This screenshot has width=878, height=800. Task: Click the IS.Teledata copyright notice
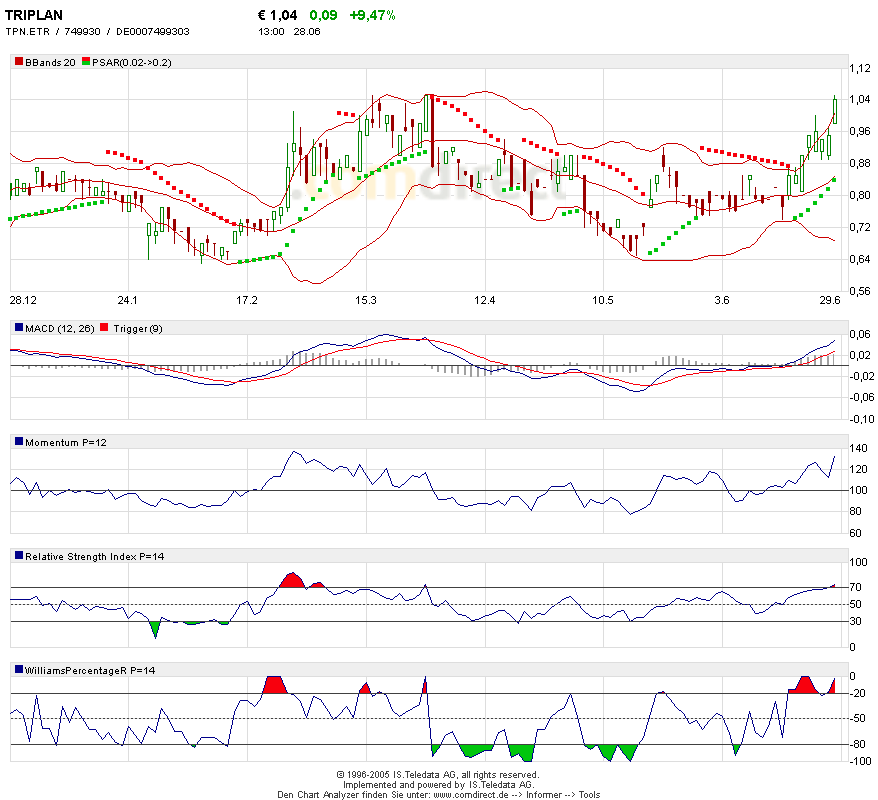point(438,775)
